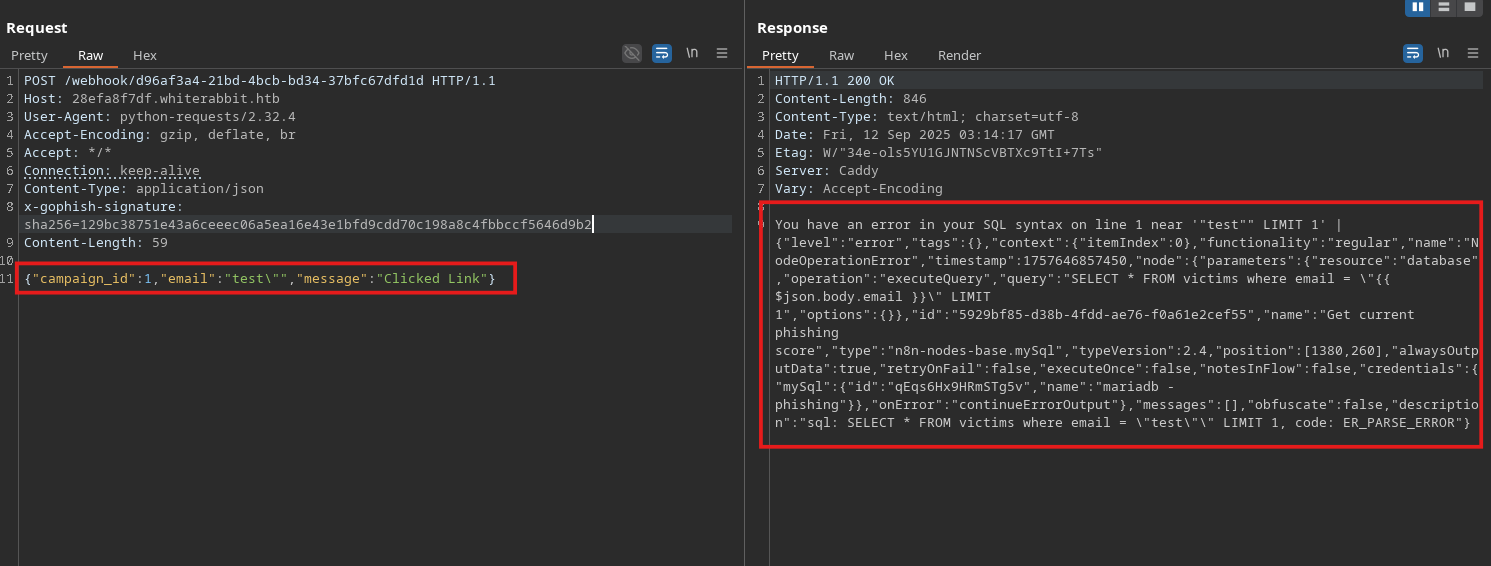Switch Response view to Raw tab

841,55
